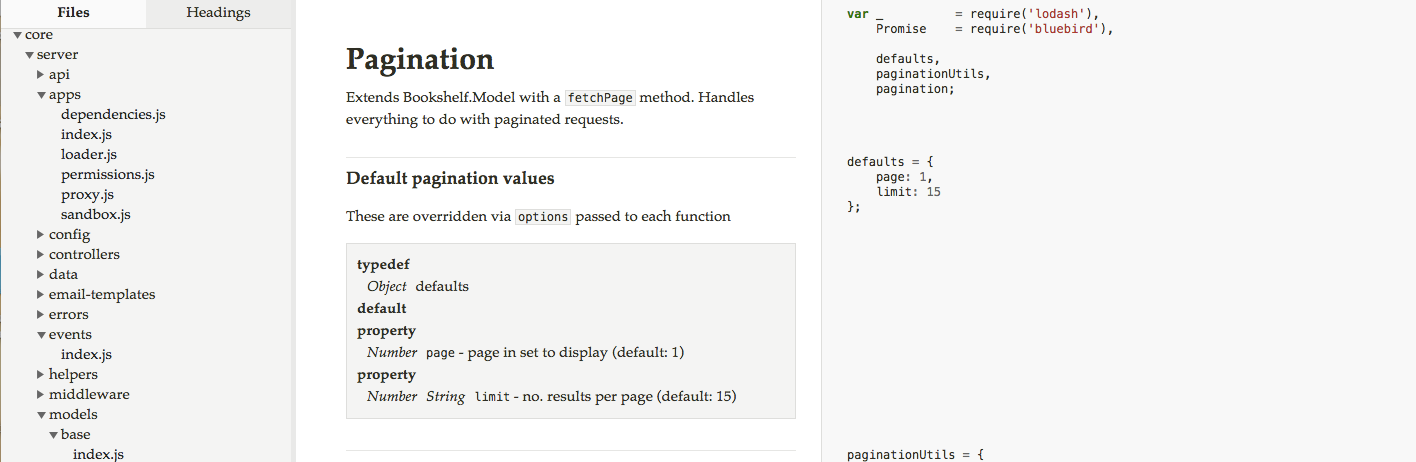Collapse the apps folder triangle
The width and height of the screenshot is (1416, 462).
pos(41,95)
